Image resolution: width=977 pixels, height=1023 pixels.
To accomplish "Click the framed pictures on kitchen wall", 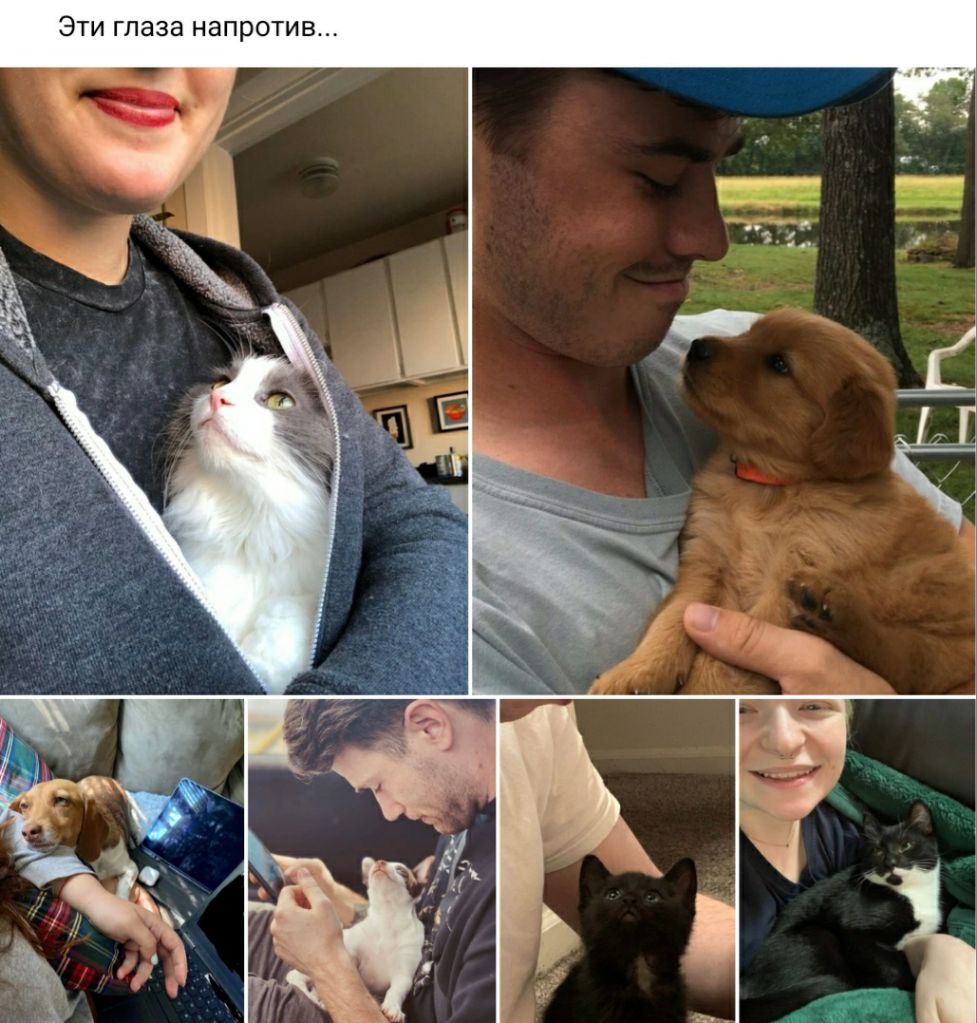I will click(x=422, y=419).
